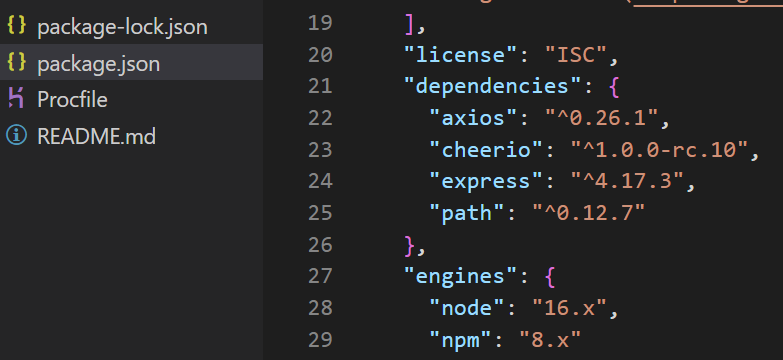Click the "8.x" npm version value

tap(551, 340)
